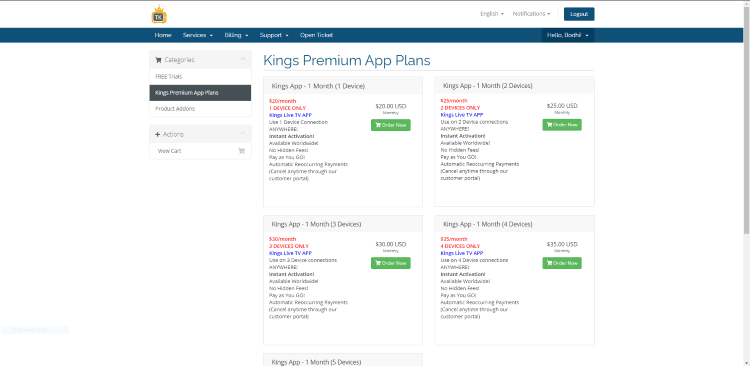Open the View Cart shopping cart icon
750x366 pixels.
[x=242, y=151]
